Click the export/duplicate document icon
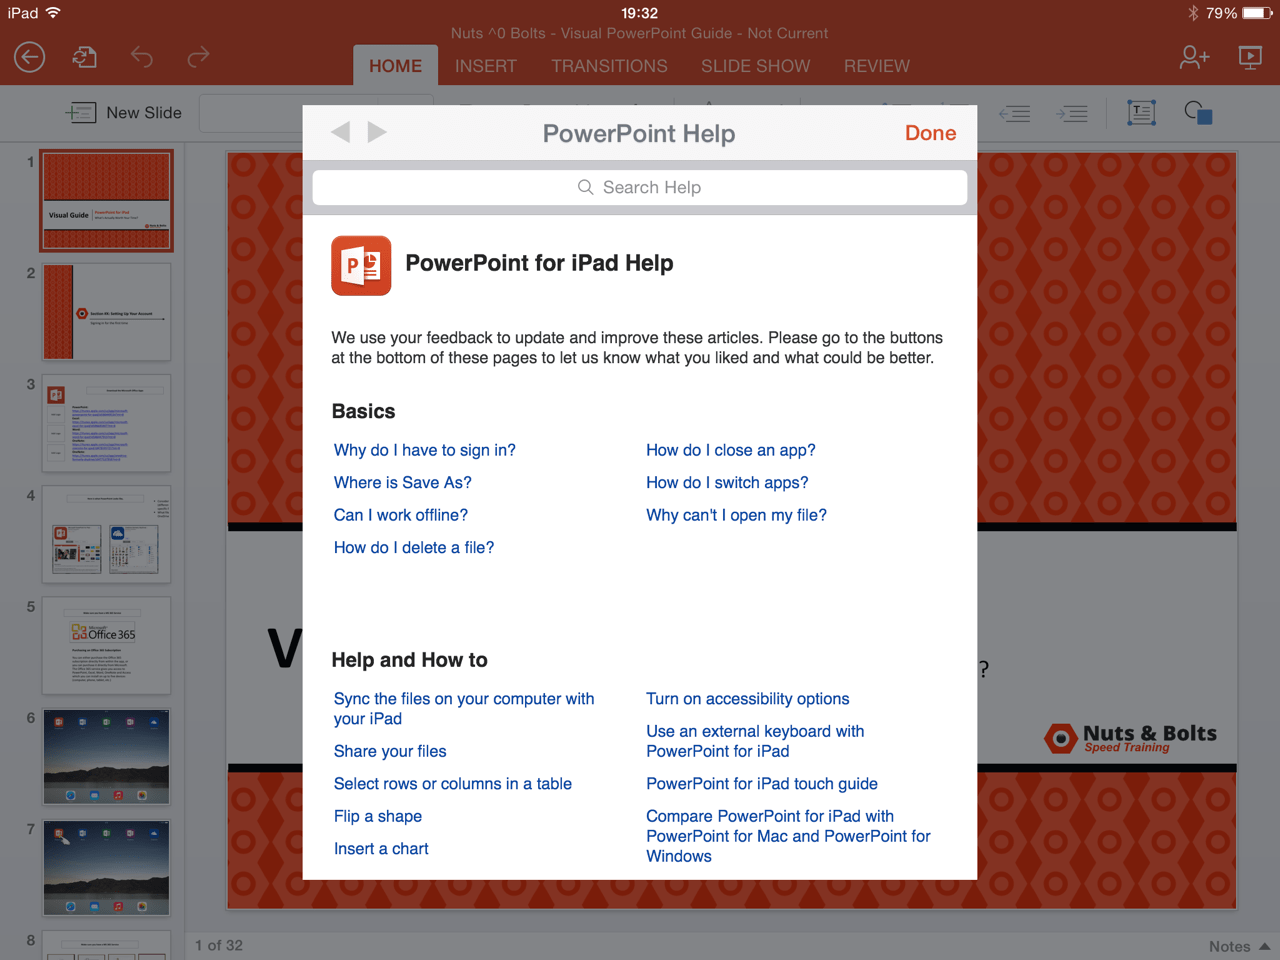This screenshot has height=960, width=1280. click(x=84, y=57)
